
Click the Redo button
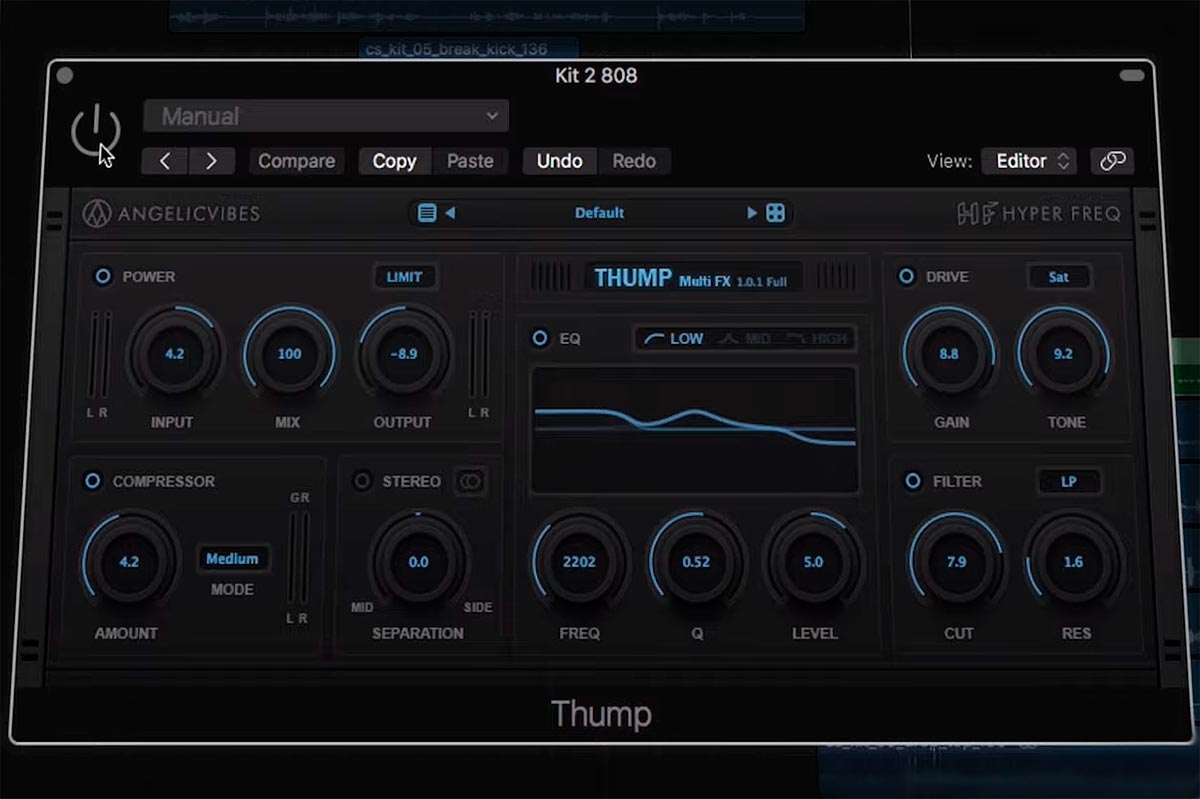click(x=634, y=161)
